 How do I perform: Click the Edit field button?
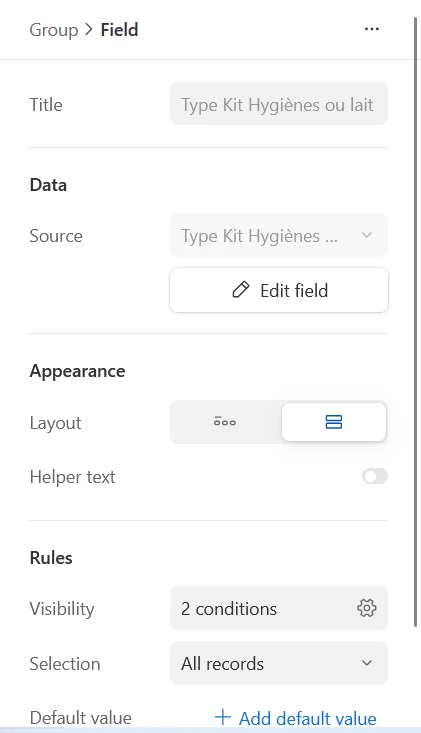coord(279,290)
